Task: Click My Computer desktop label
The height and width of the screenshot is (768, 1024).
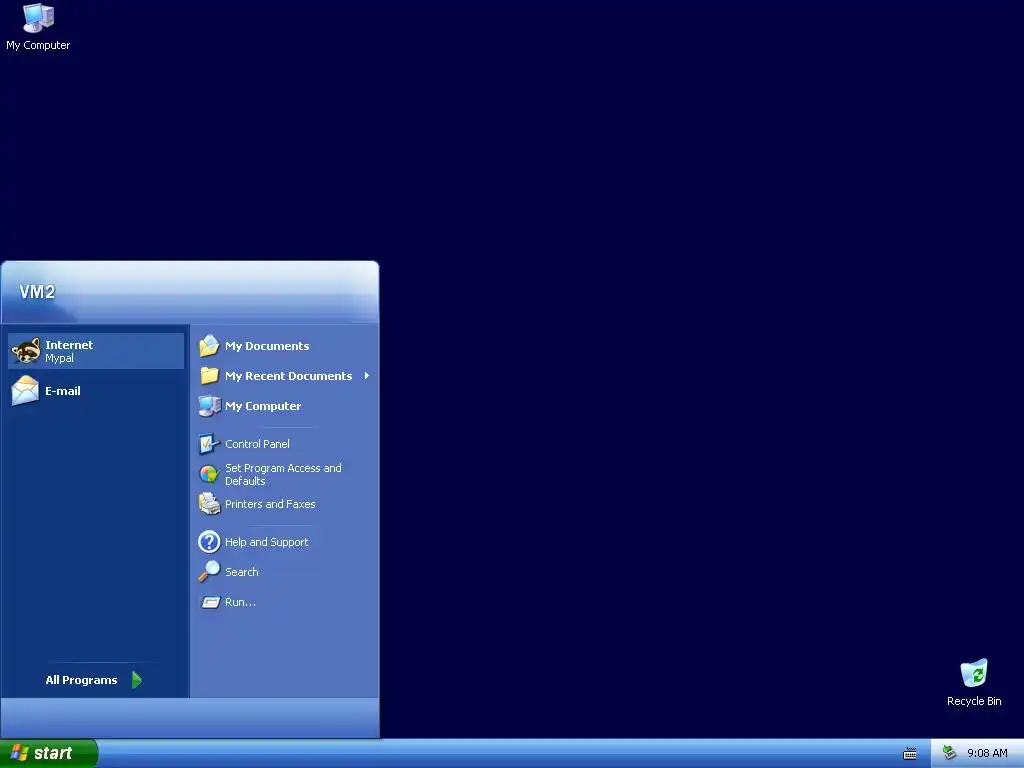Action: tap(38, 45)
